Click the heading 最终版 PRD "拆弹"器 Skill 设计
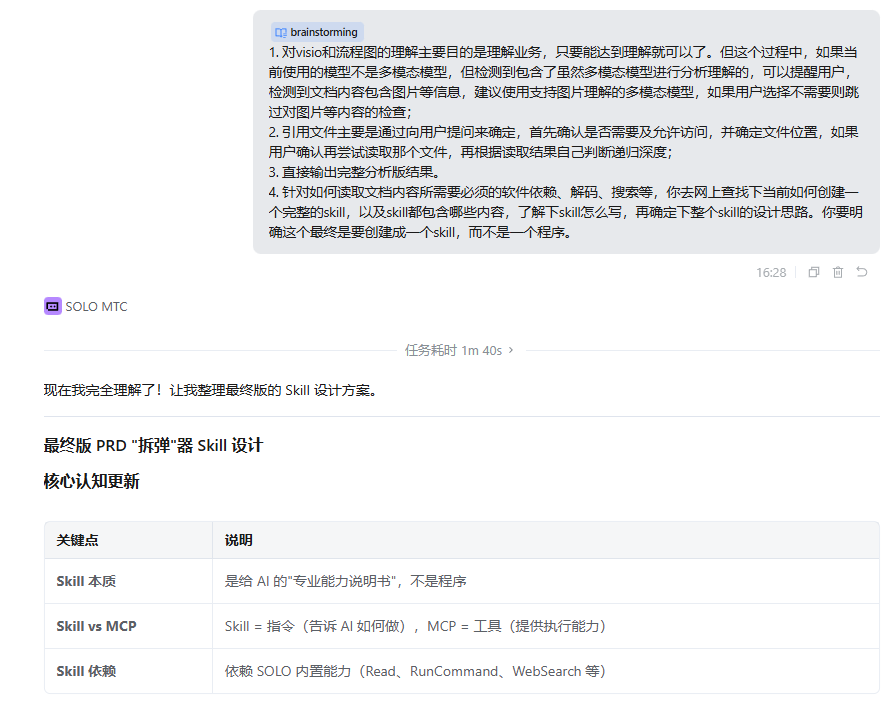The width and height of the screenshot is (896, 710). (153, 445)
